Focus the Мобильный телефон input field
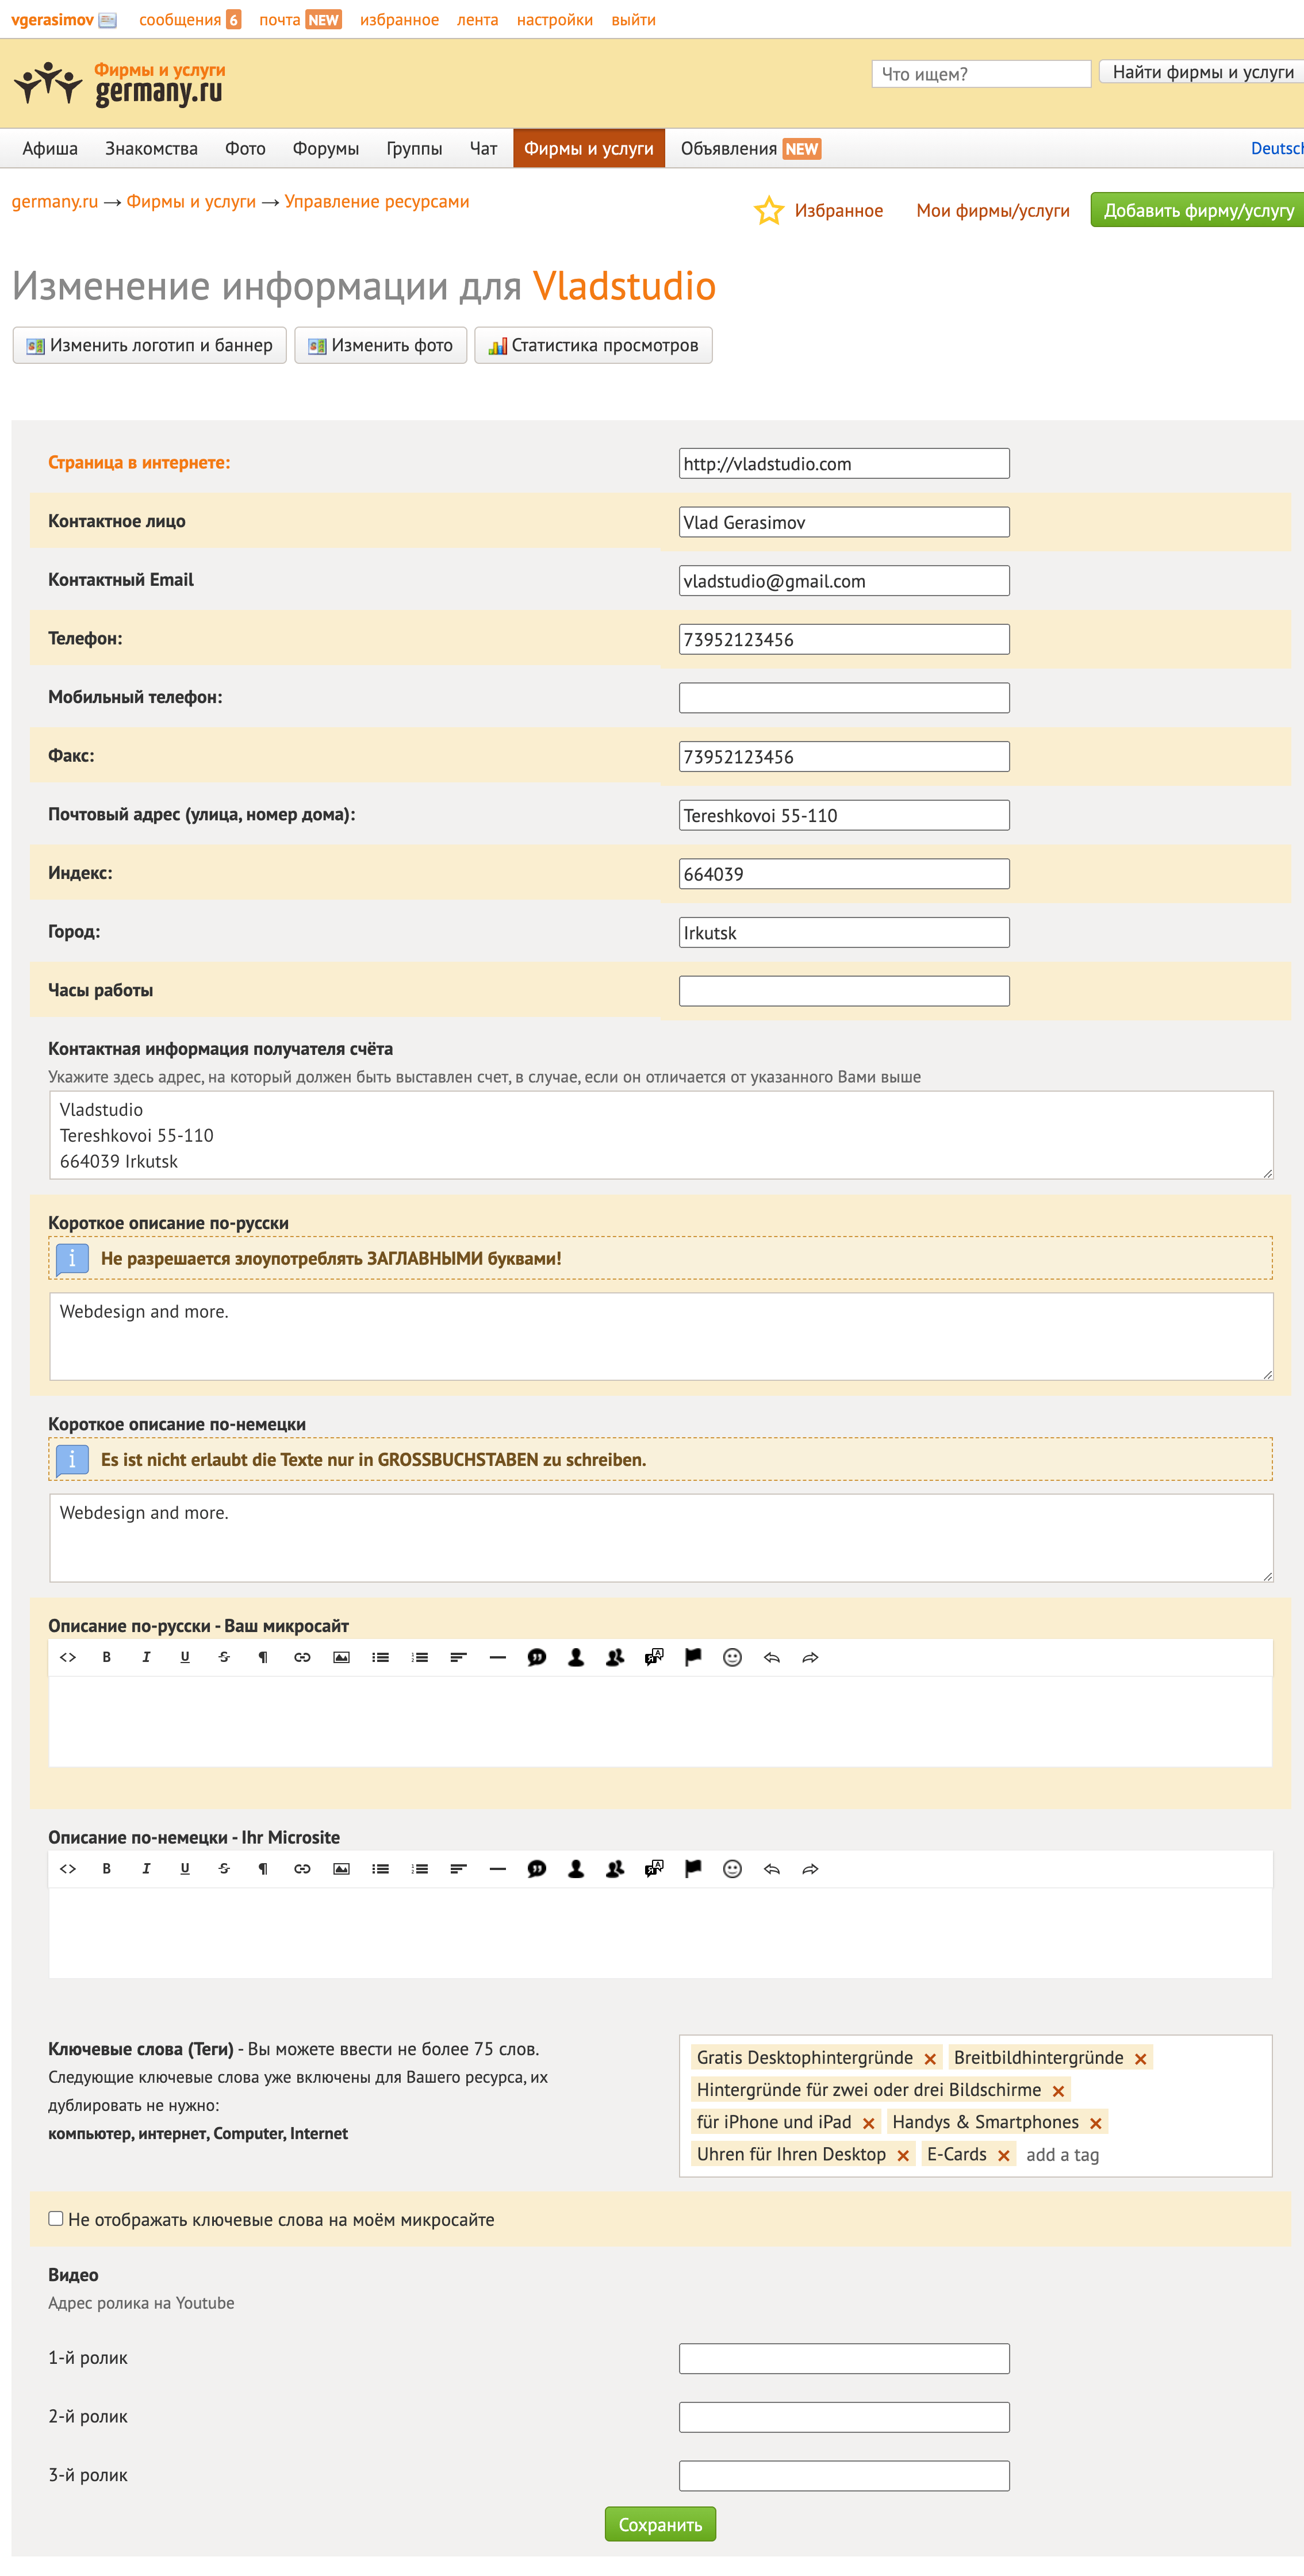Image resolution: width=1304 pixels, height=2576 pixels. click(x=844, y=698)
